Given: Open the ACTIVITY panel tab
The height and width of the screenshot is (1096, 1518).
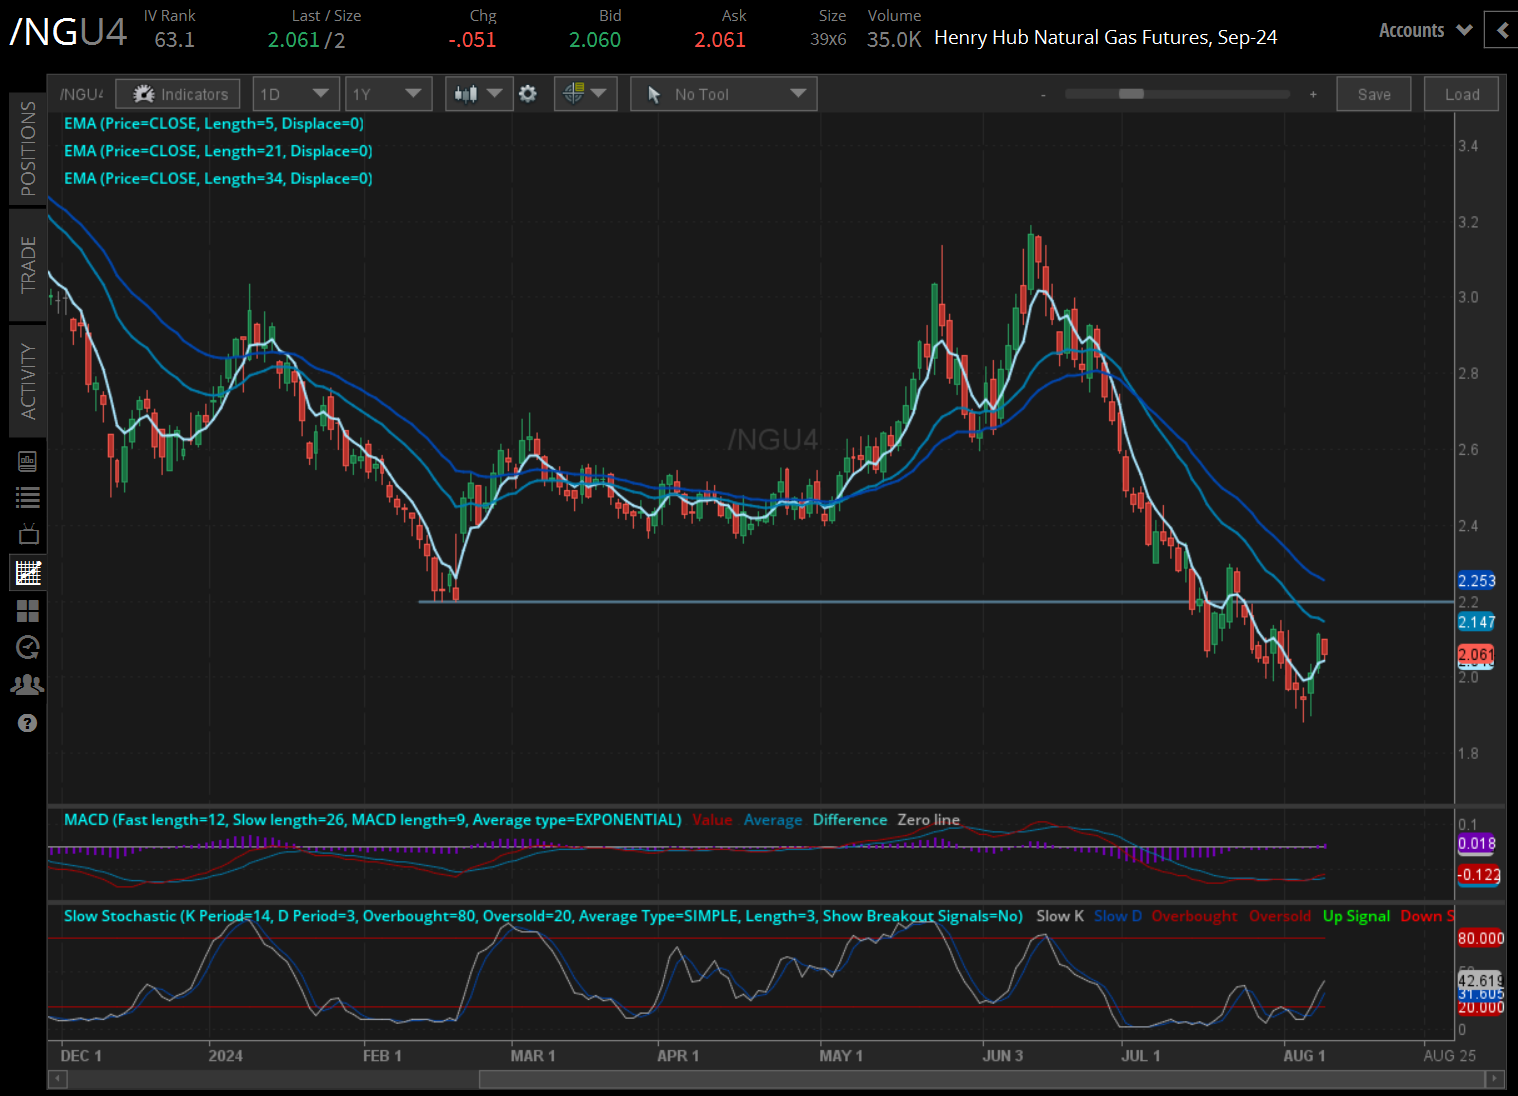Looking at the screenshot, I should point(28,381).
